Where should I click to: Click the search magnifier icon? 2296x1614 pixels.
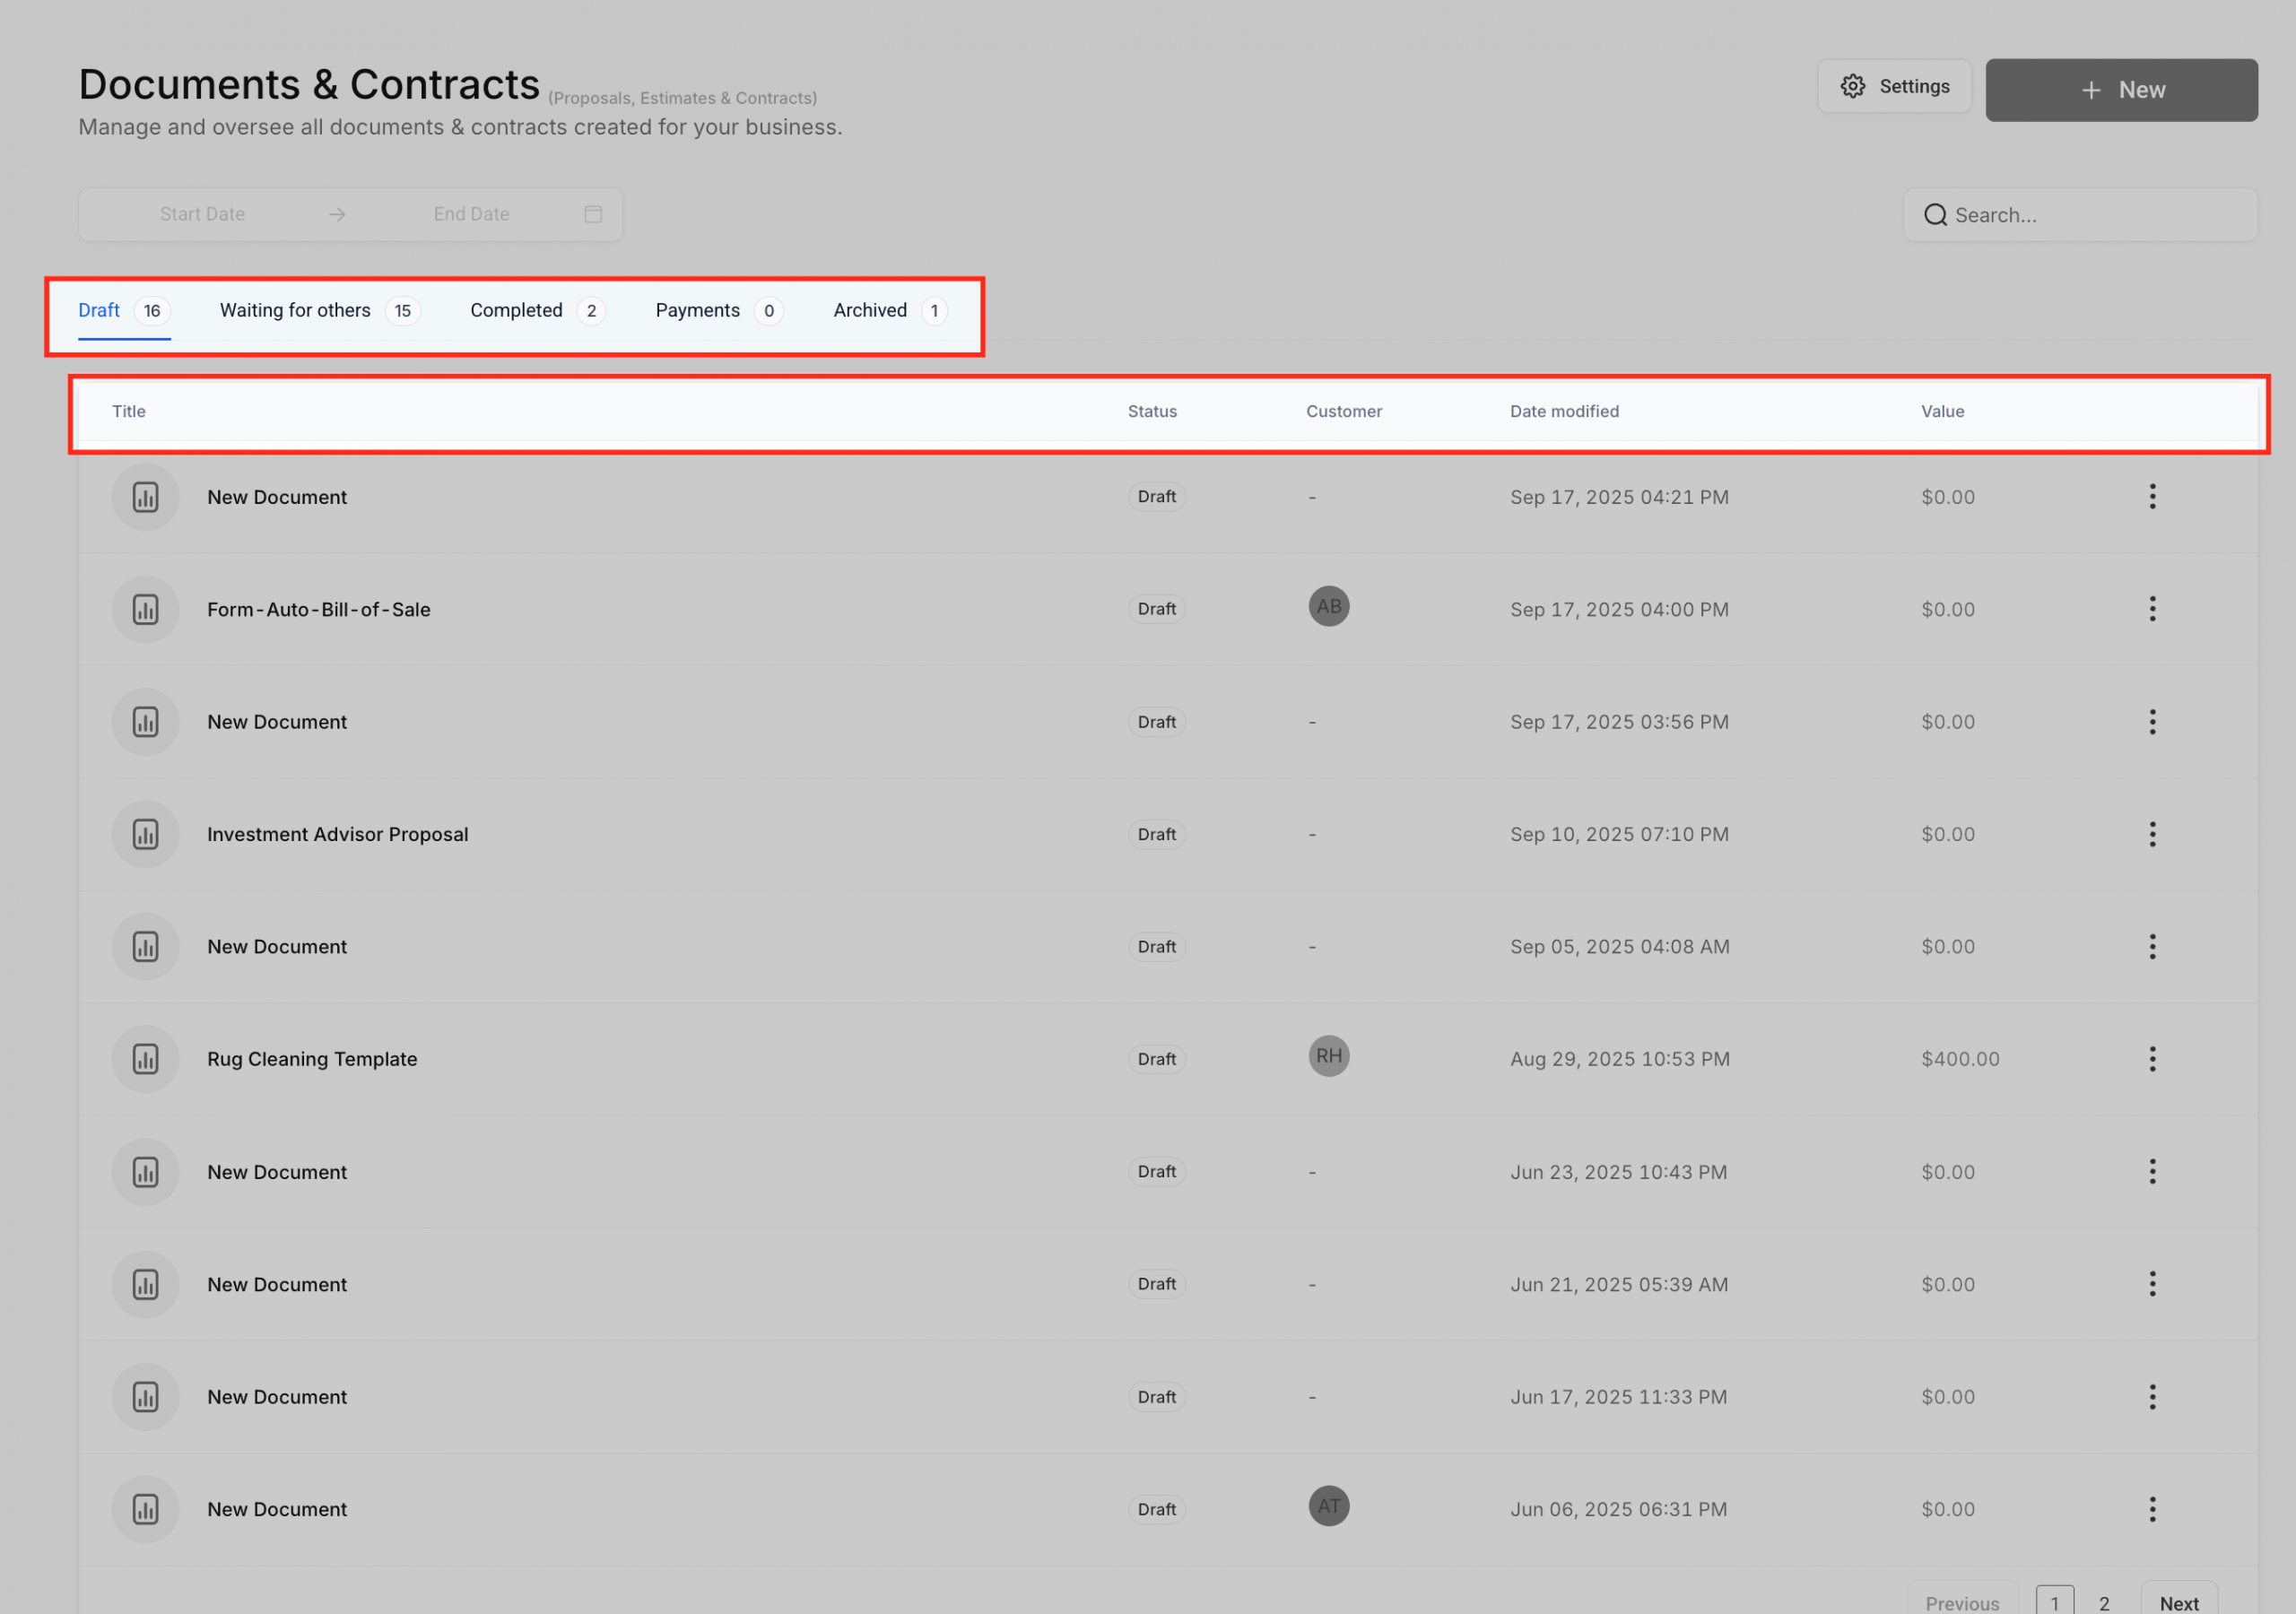1936,214
